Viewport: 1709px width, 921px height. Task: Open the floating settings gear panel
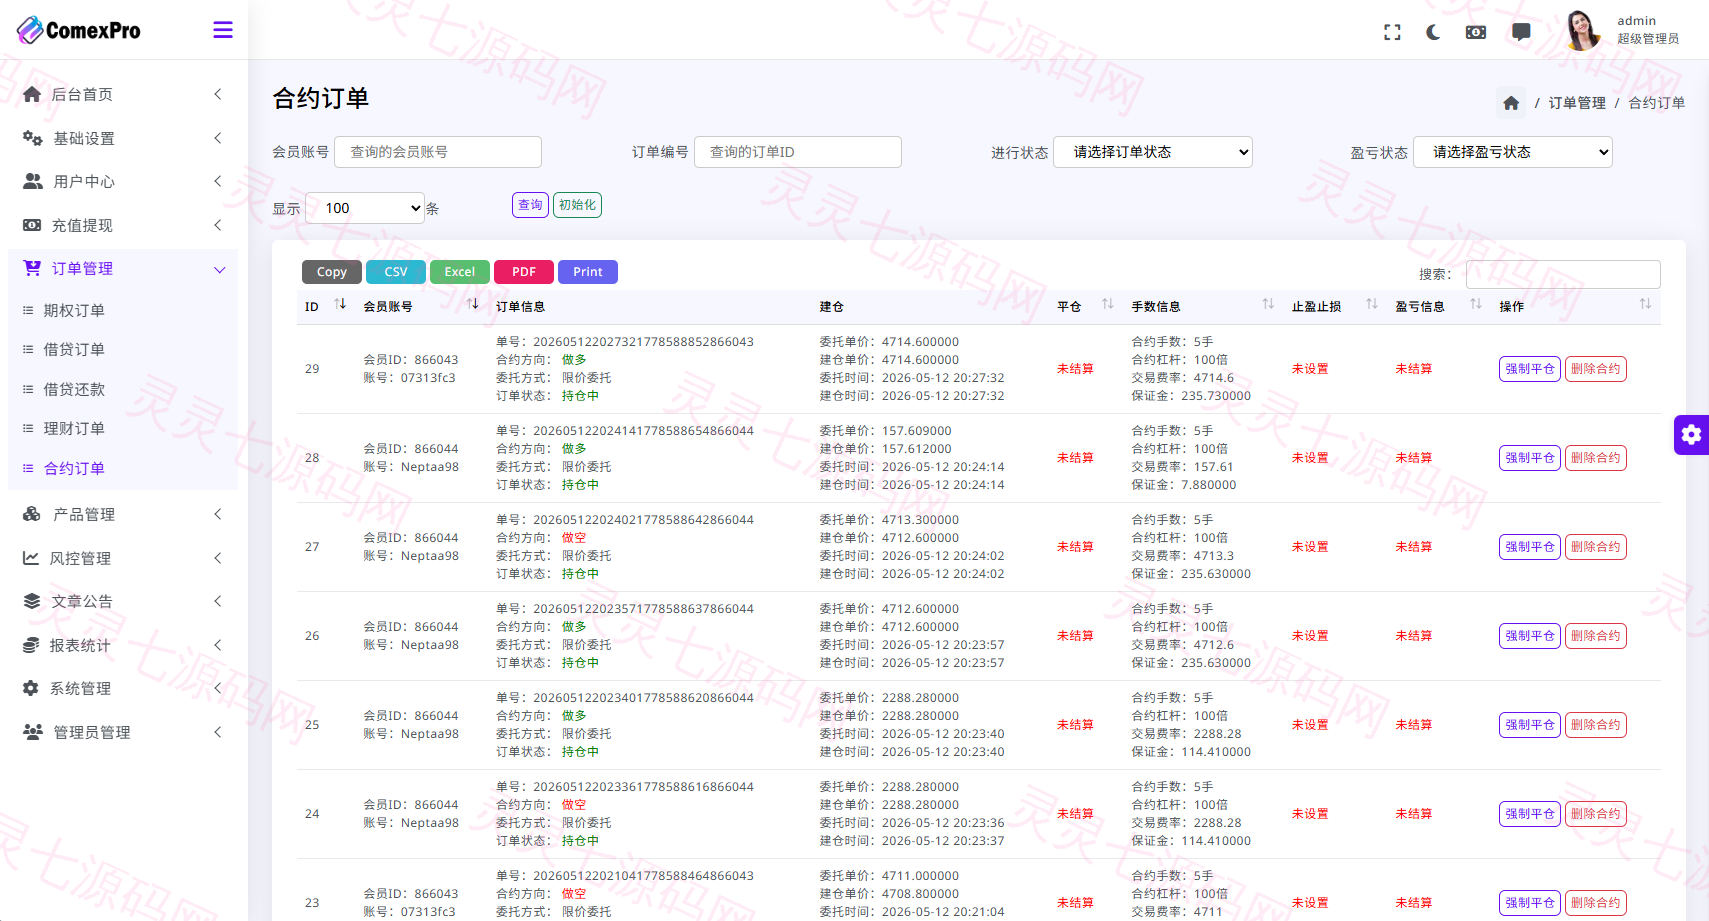click(x=1691, y=435)
